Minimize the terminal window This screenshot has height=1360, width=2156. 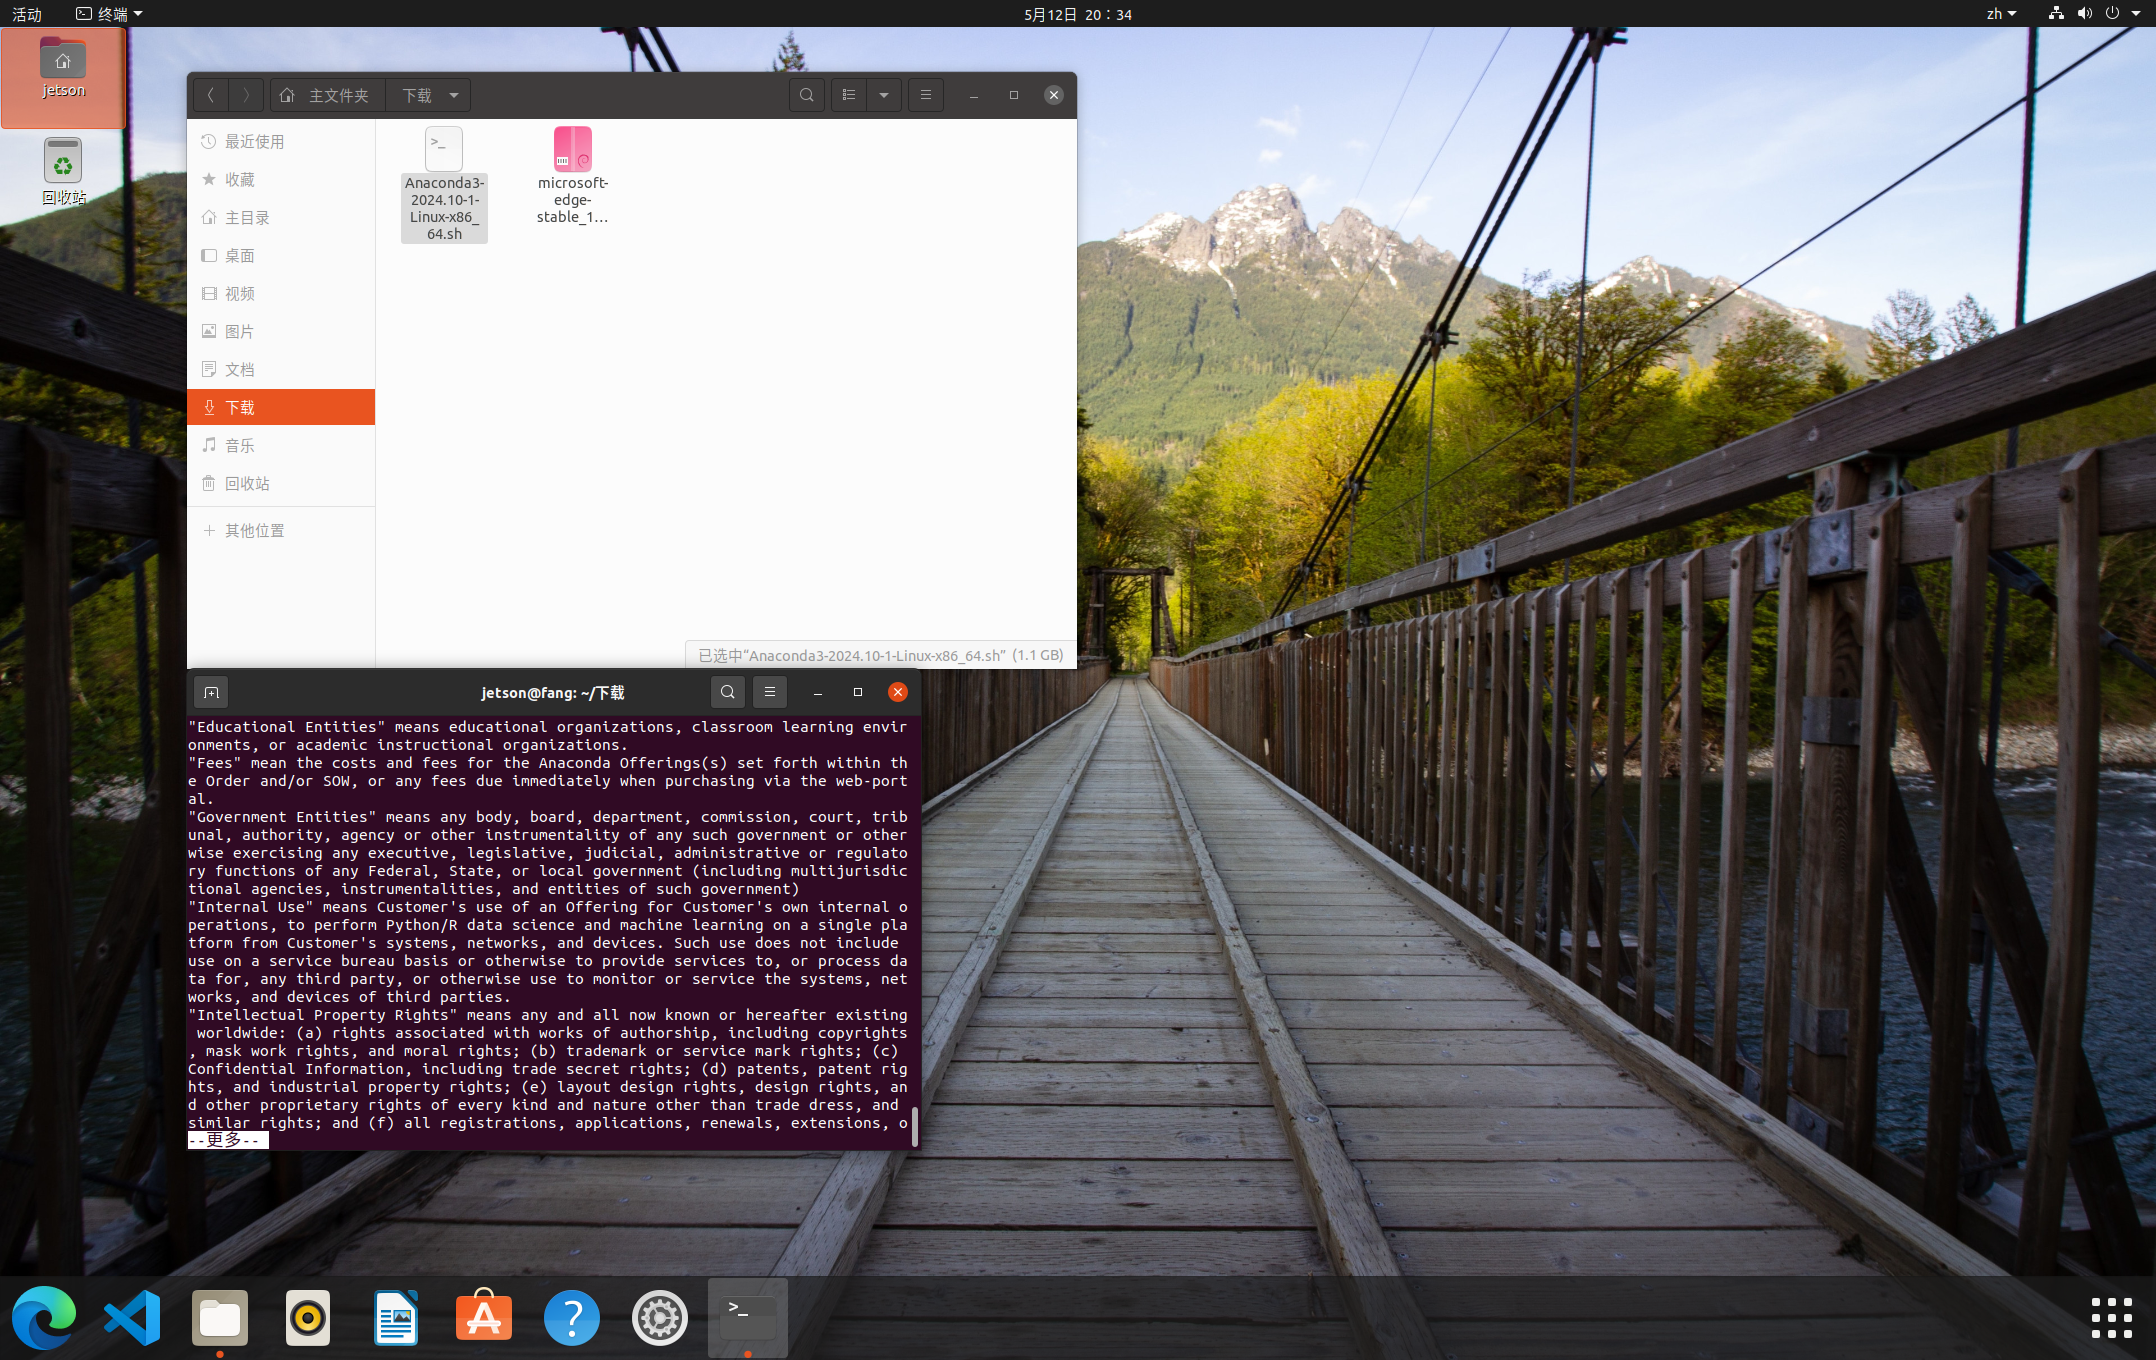[818, 692]
